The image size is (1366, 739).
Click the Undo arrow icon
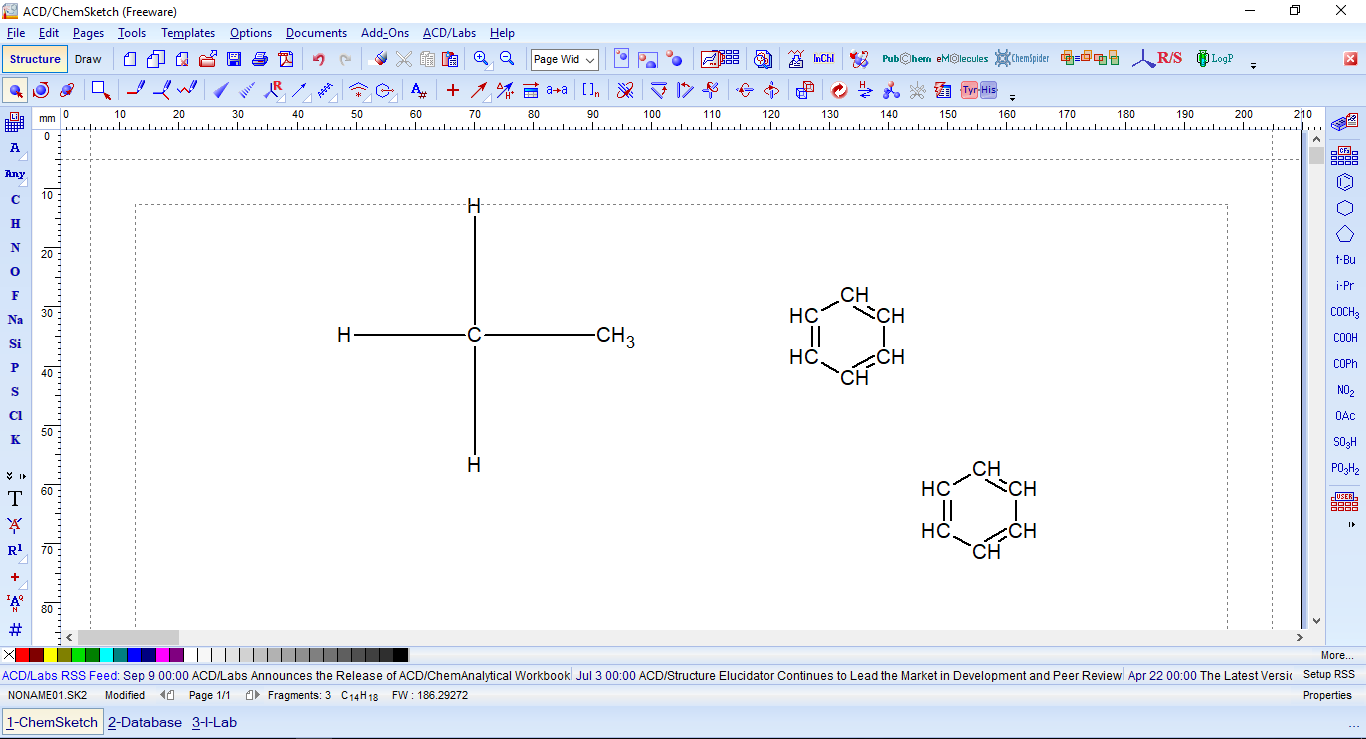point(319,59)
